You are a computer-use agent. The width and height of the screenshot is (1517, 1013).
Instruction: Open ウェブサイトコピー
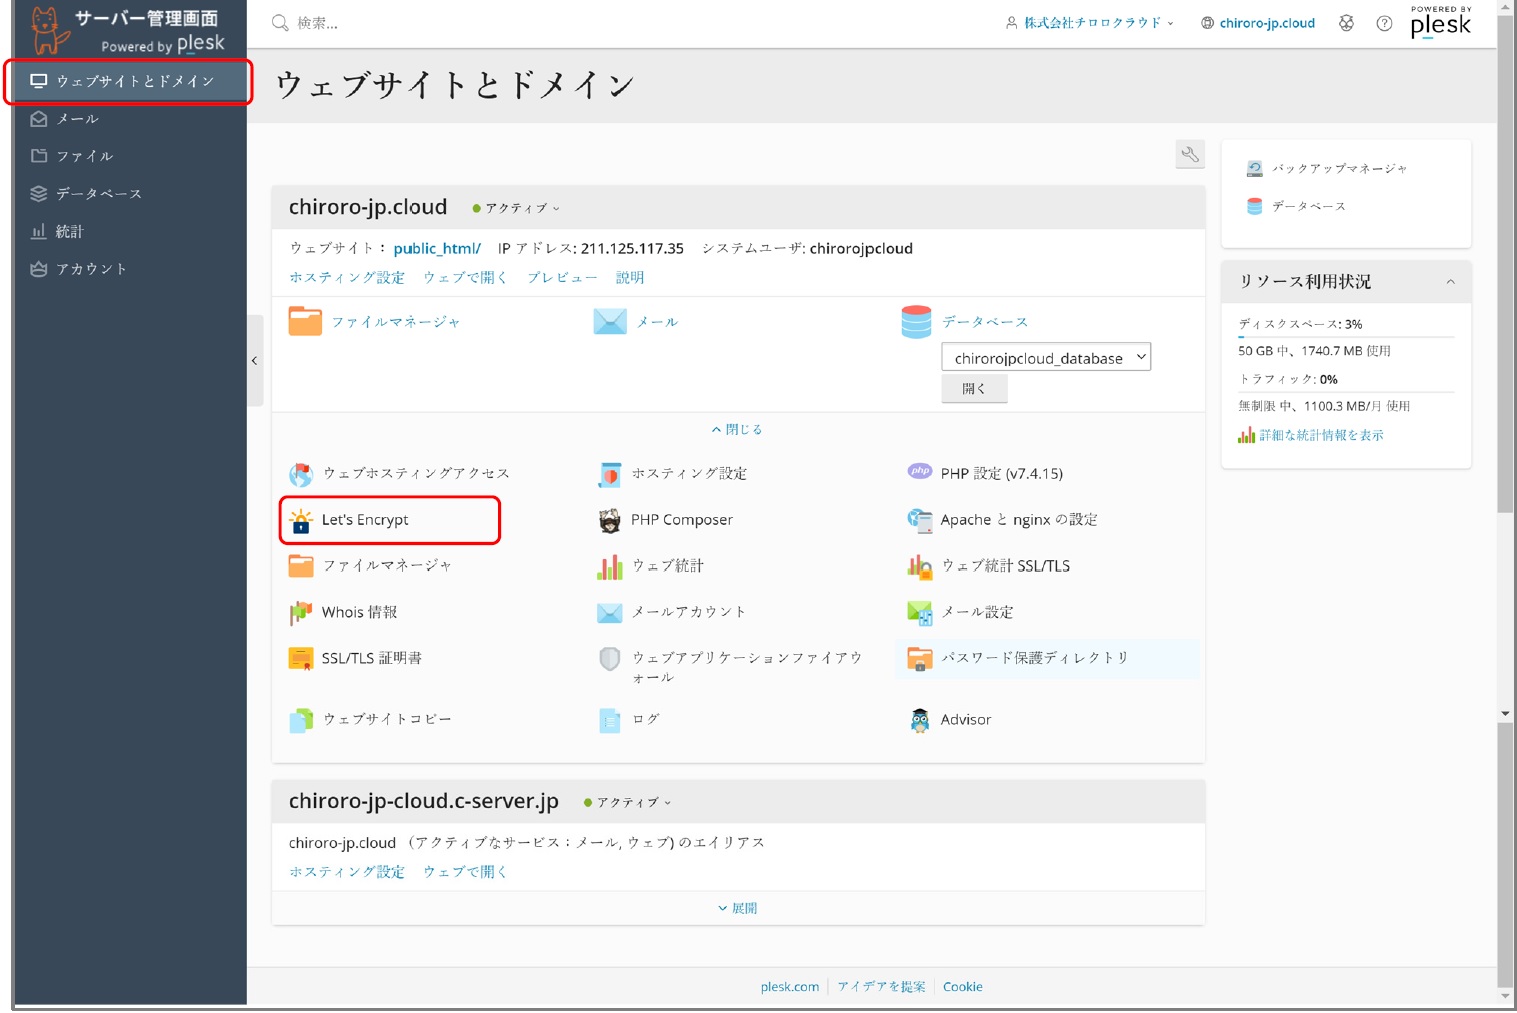[x=370, y=719]
